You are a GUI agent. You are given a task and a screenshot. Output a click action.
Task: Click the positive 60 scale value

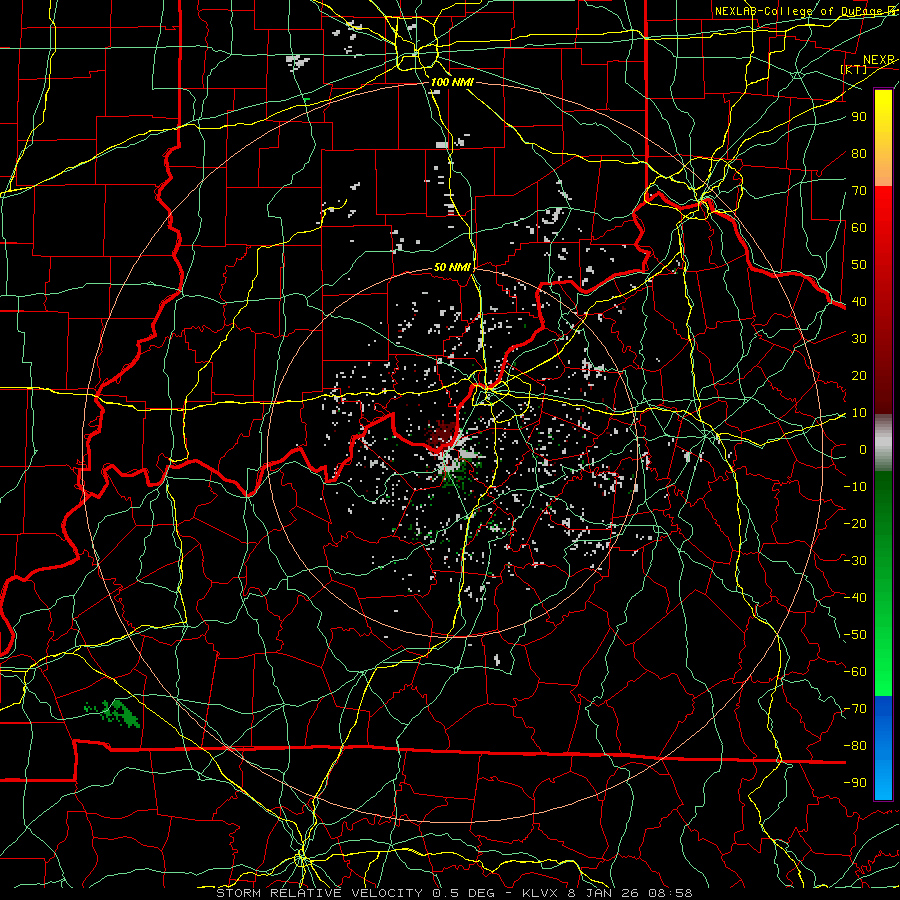[x=859, y=227]
